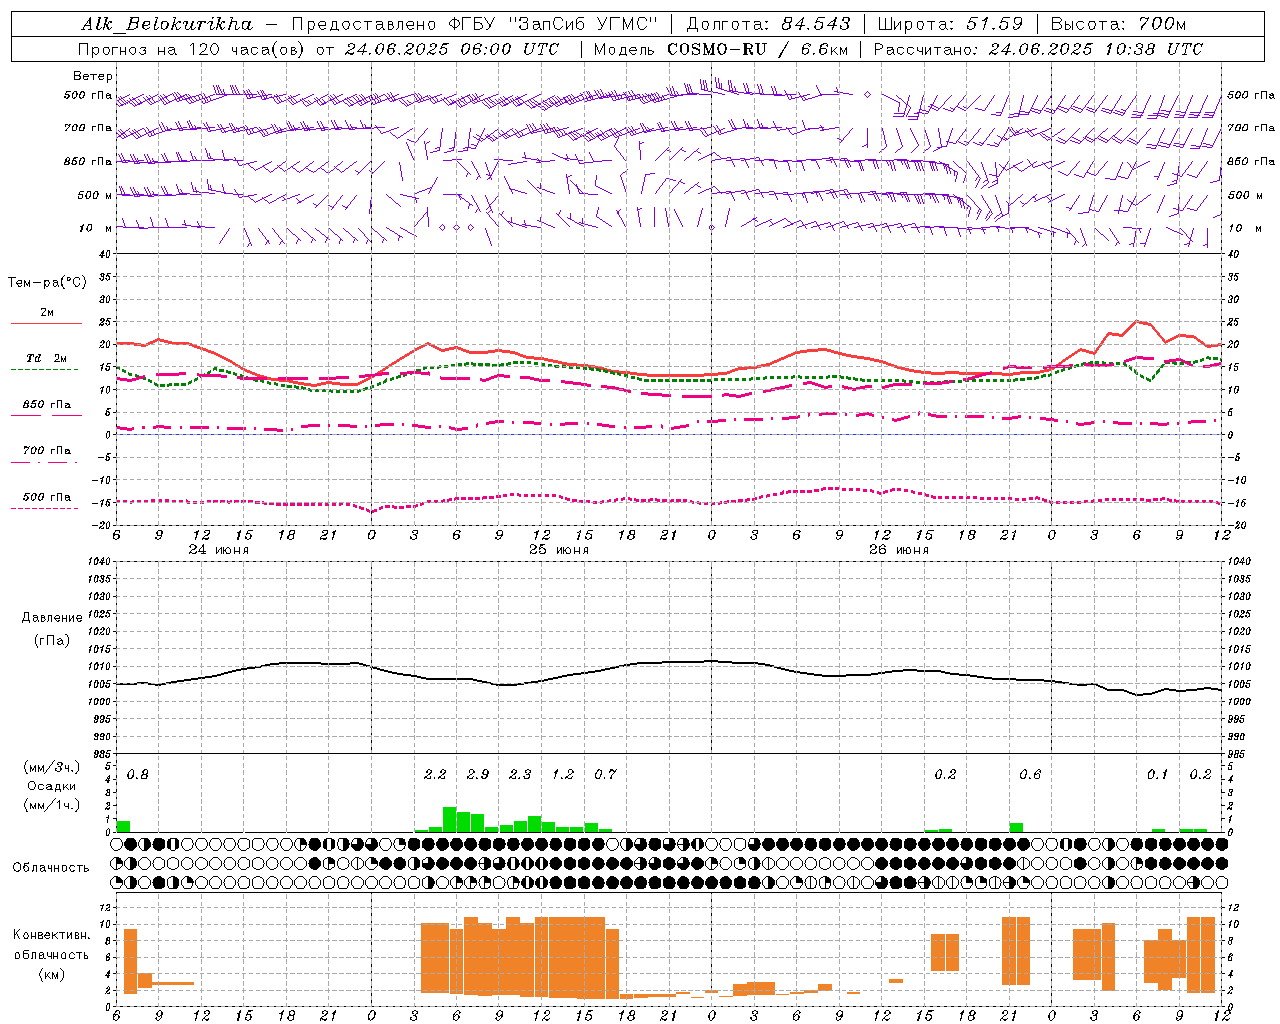Click the 0.7 precipitation total value
Screen dimensions: 1280x1024
click(606, 775)
